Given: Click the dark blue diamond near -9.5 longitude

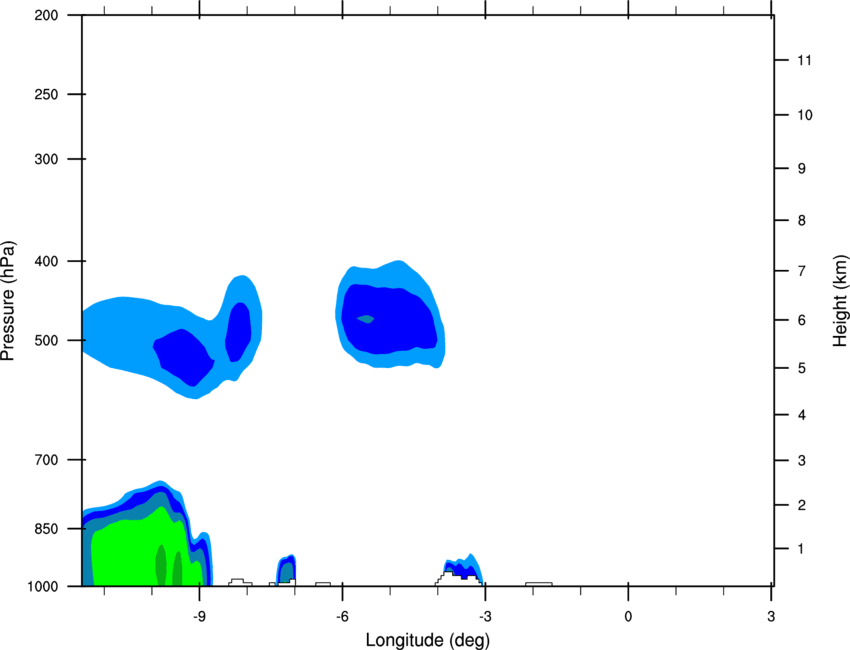Looking at the screenshot, I should 183,358.
